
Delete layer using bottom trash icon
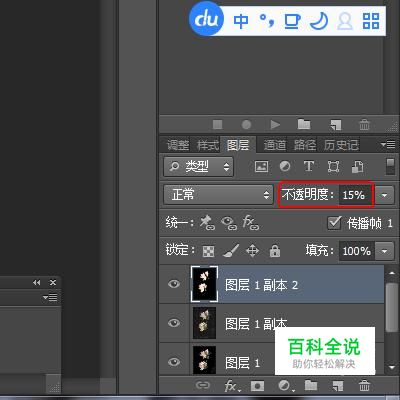[x=364, y=386]
